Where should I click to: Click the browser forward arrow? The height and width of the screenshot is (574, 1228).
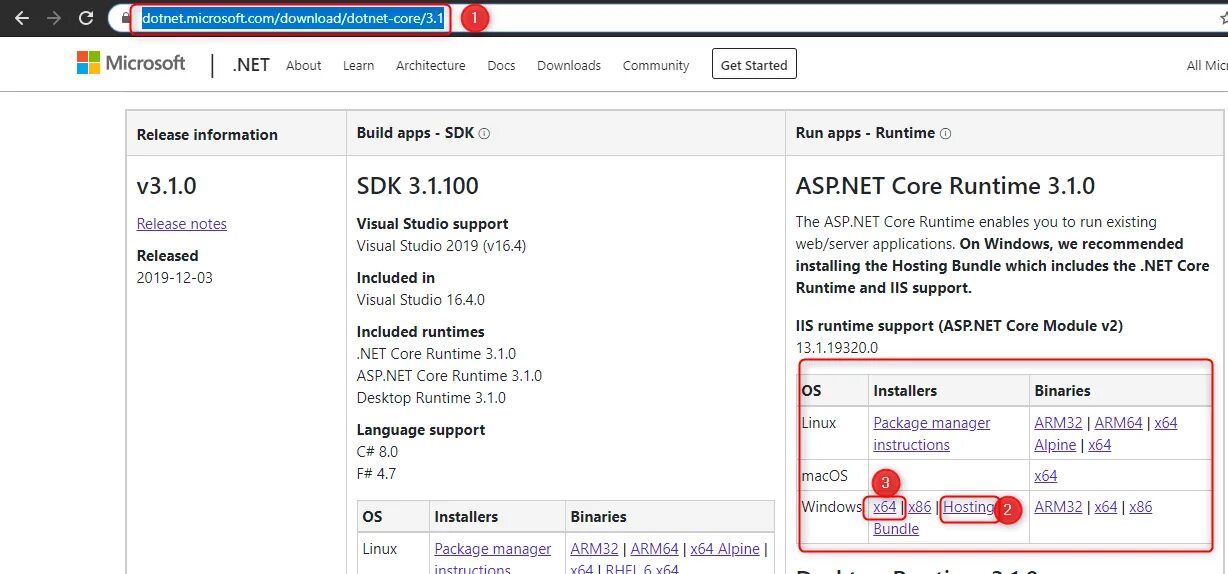[54, 18]
